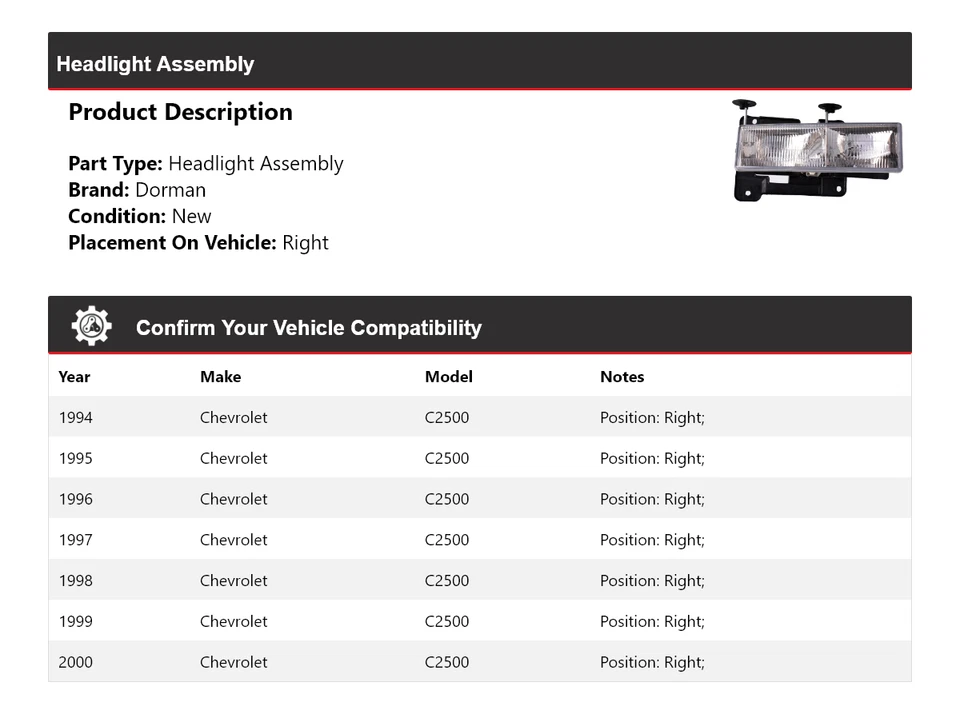Click Confirm Your Vehicle Compatibility heading
Image resolution: width=960 pixels, height=714 pixels.
308,328
